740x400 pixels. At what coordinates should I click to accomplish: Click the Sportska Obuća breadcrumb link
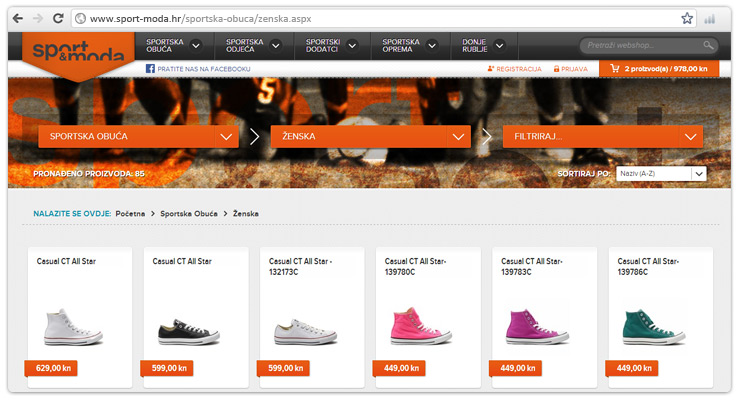[189, 214]
